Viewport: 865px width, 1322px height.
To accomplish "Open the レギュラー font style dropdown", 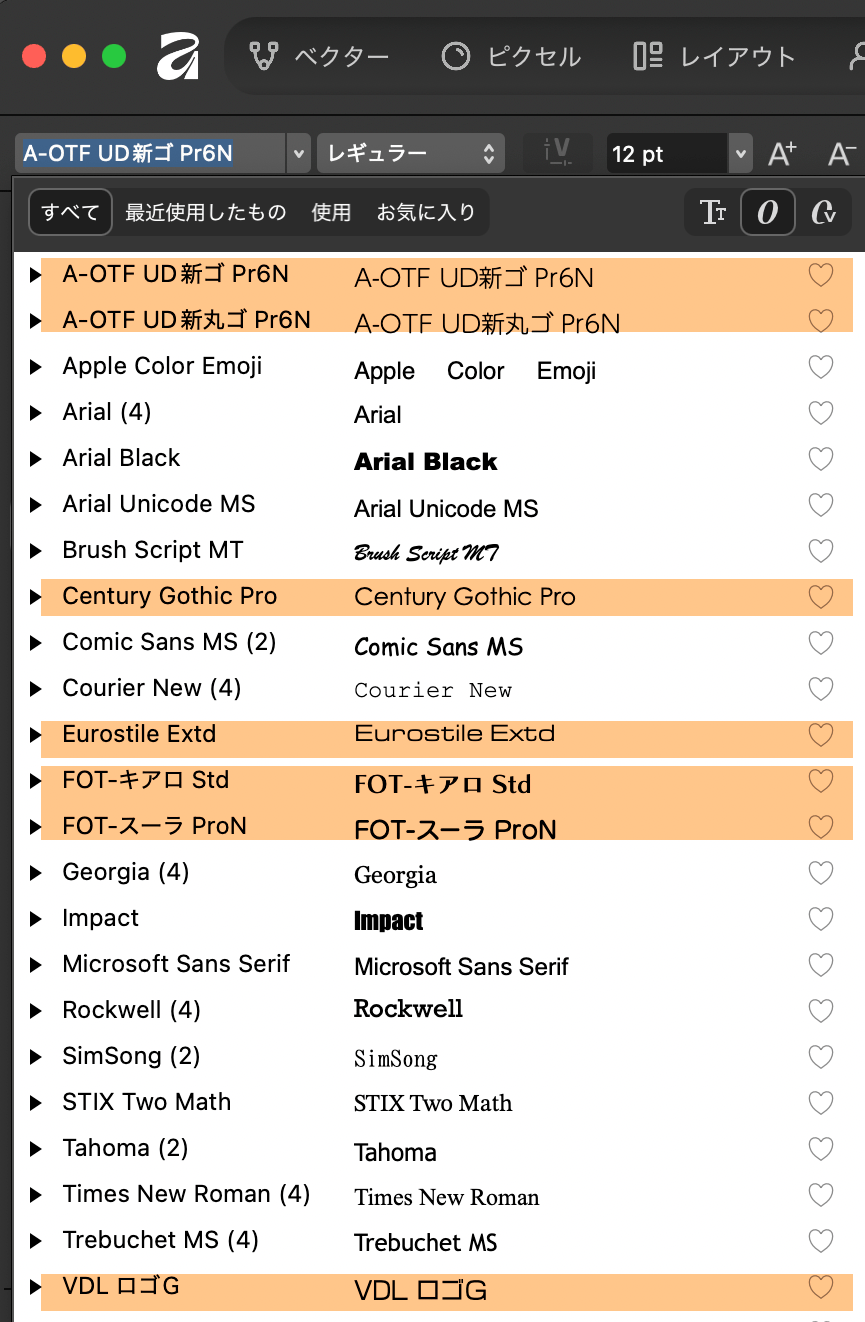I will [411, 154].
